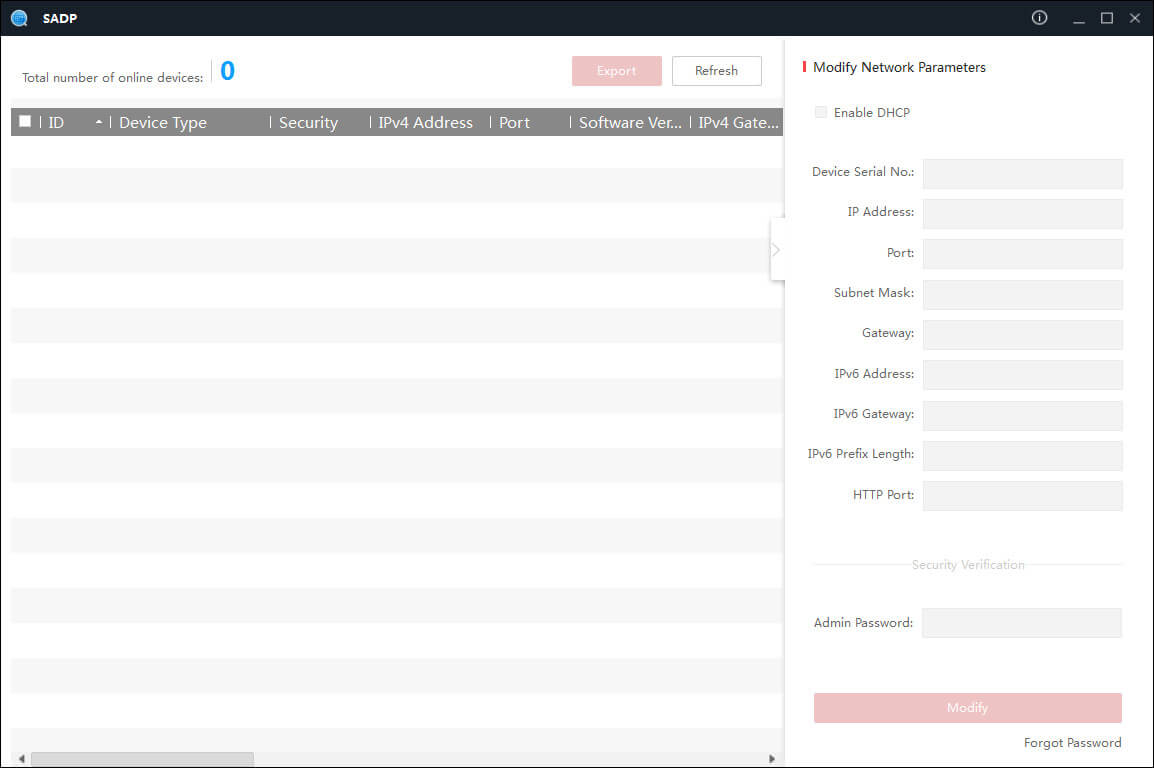The width and height of the screenshot is (1154, 768).
Task: Click the horizontal scrollbar thumb
Action: pos(142,759)
